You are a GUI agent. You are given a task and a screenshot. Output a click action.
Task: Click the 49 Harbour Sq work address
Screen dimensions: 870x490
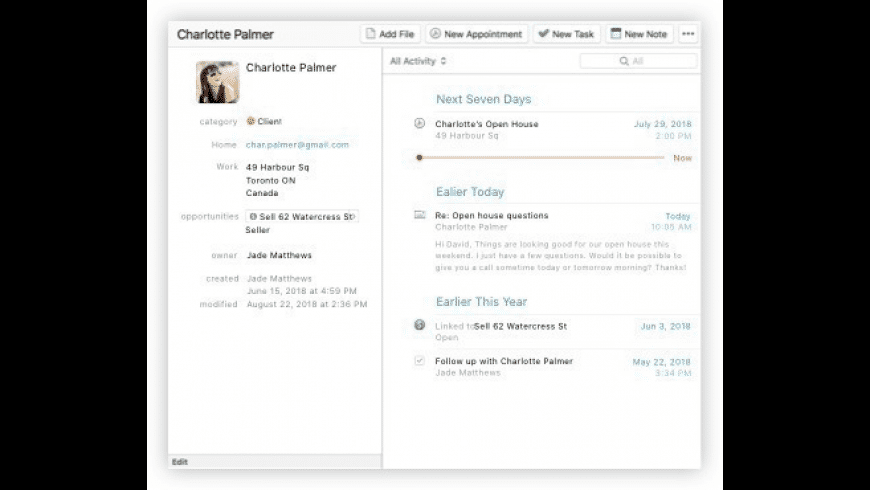point(277,180)
